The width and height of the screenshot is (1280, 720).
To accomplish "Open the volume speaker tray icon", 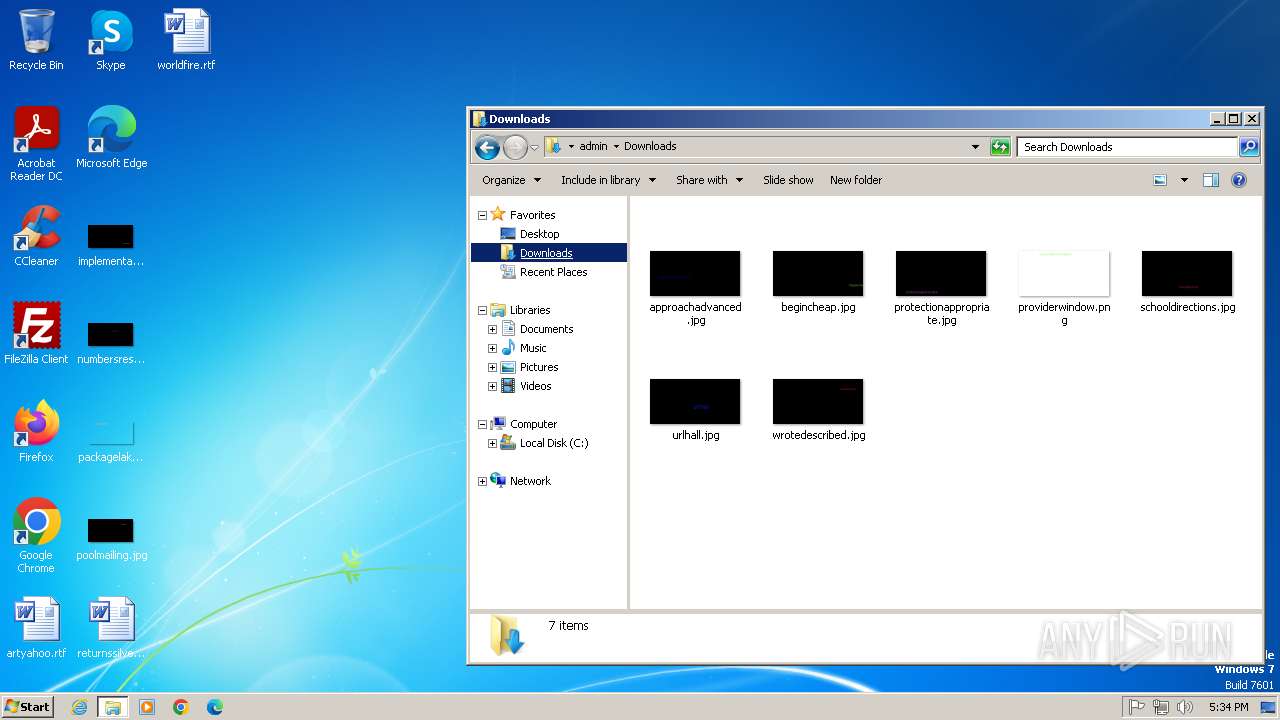I will point(1185,707).
